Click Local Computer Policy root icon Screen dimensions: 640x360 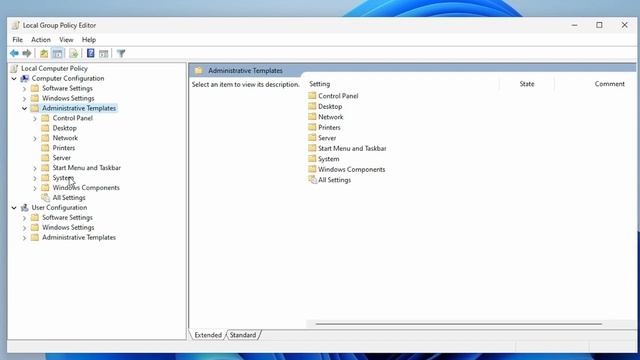15,69
